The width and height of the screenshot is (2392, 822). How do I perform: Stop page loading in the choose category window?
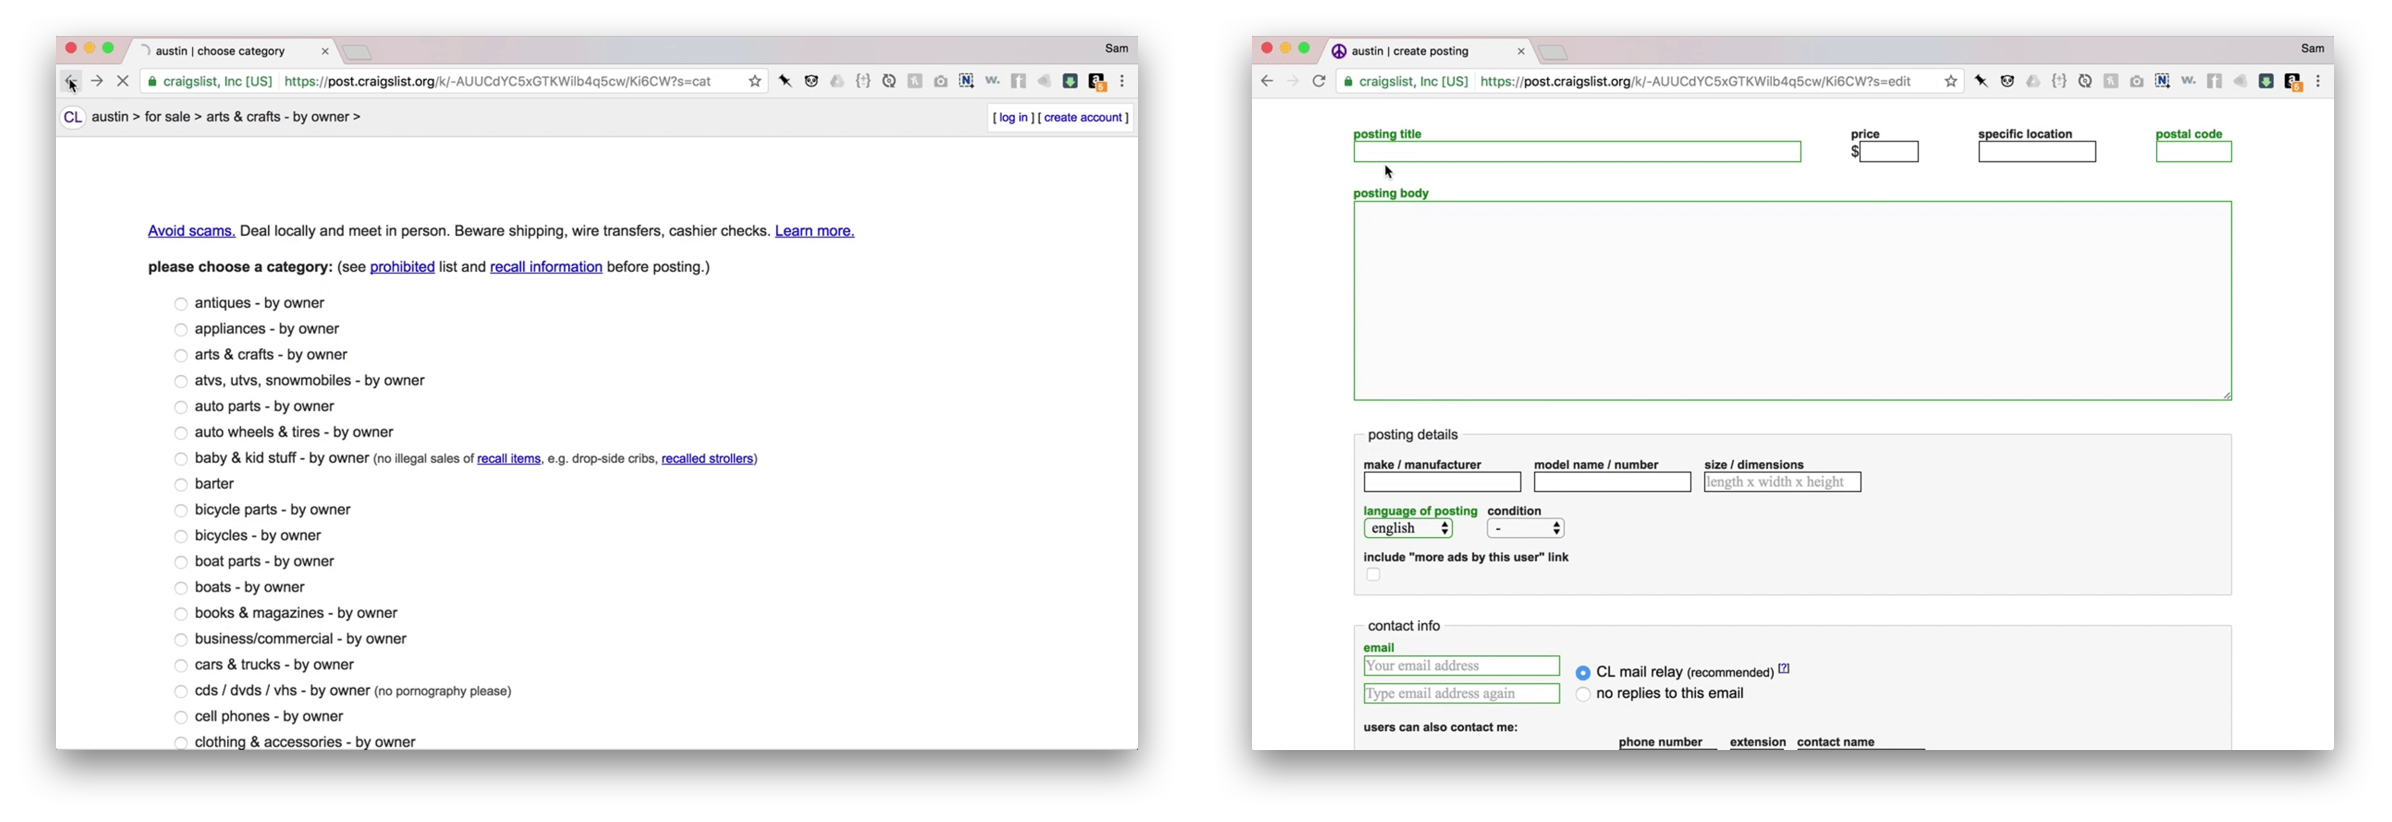(x=123, y=81)
